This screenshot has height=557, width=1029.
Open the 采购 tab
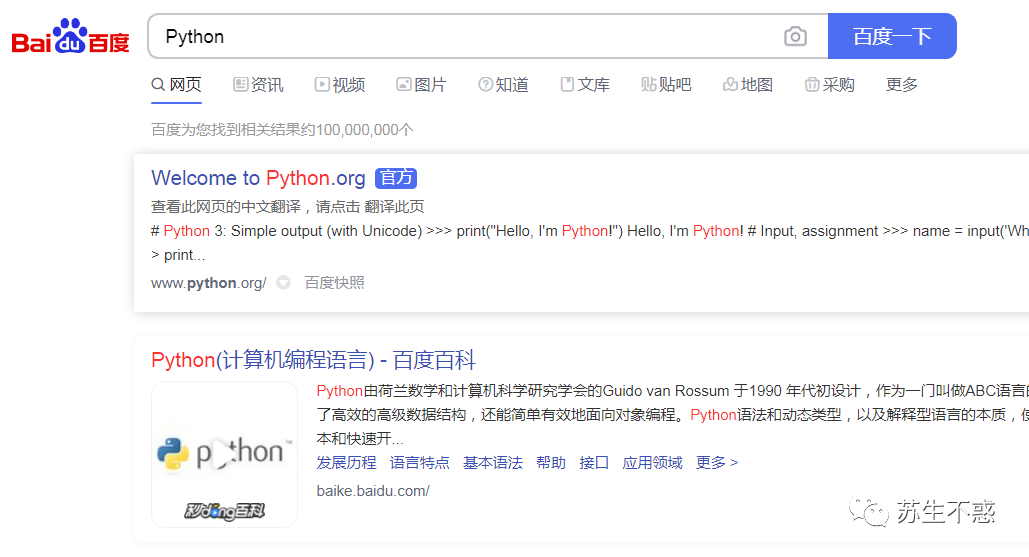tap(830, 85)
